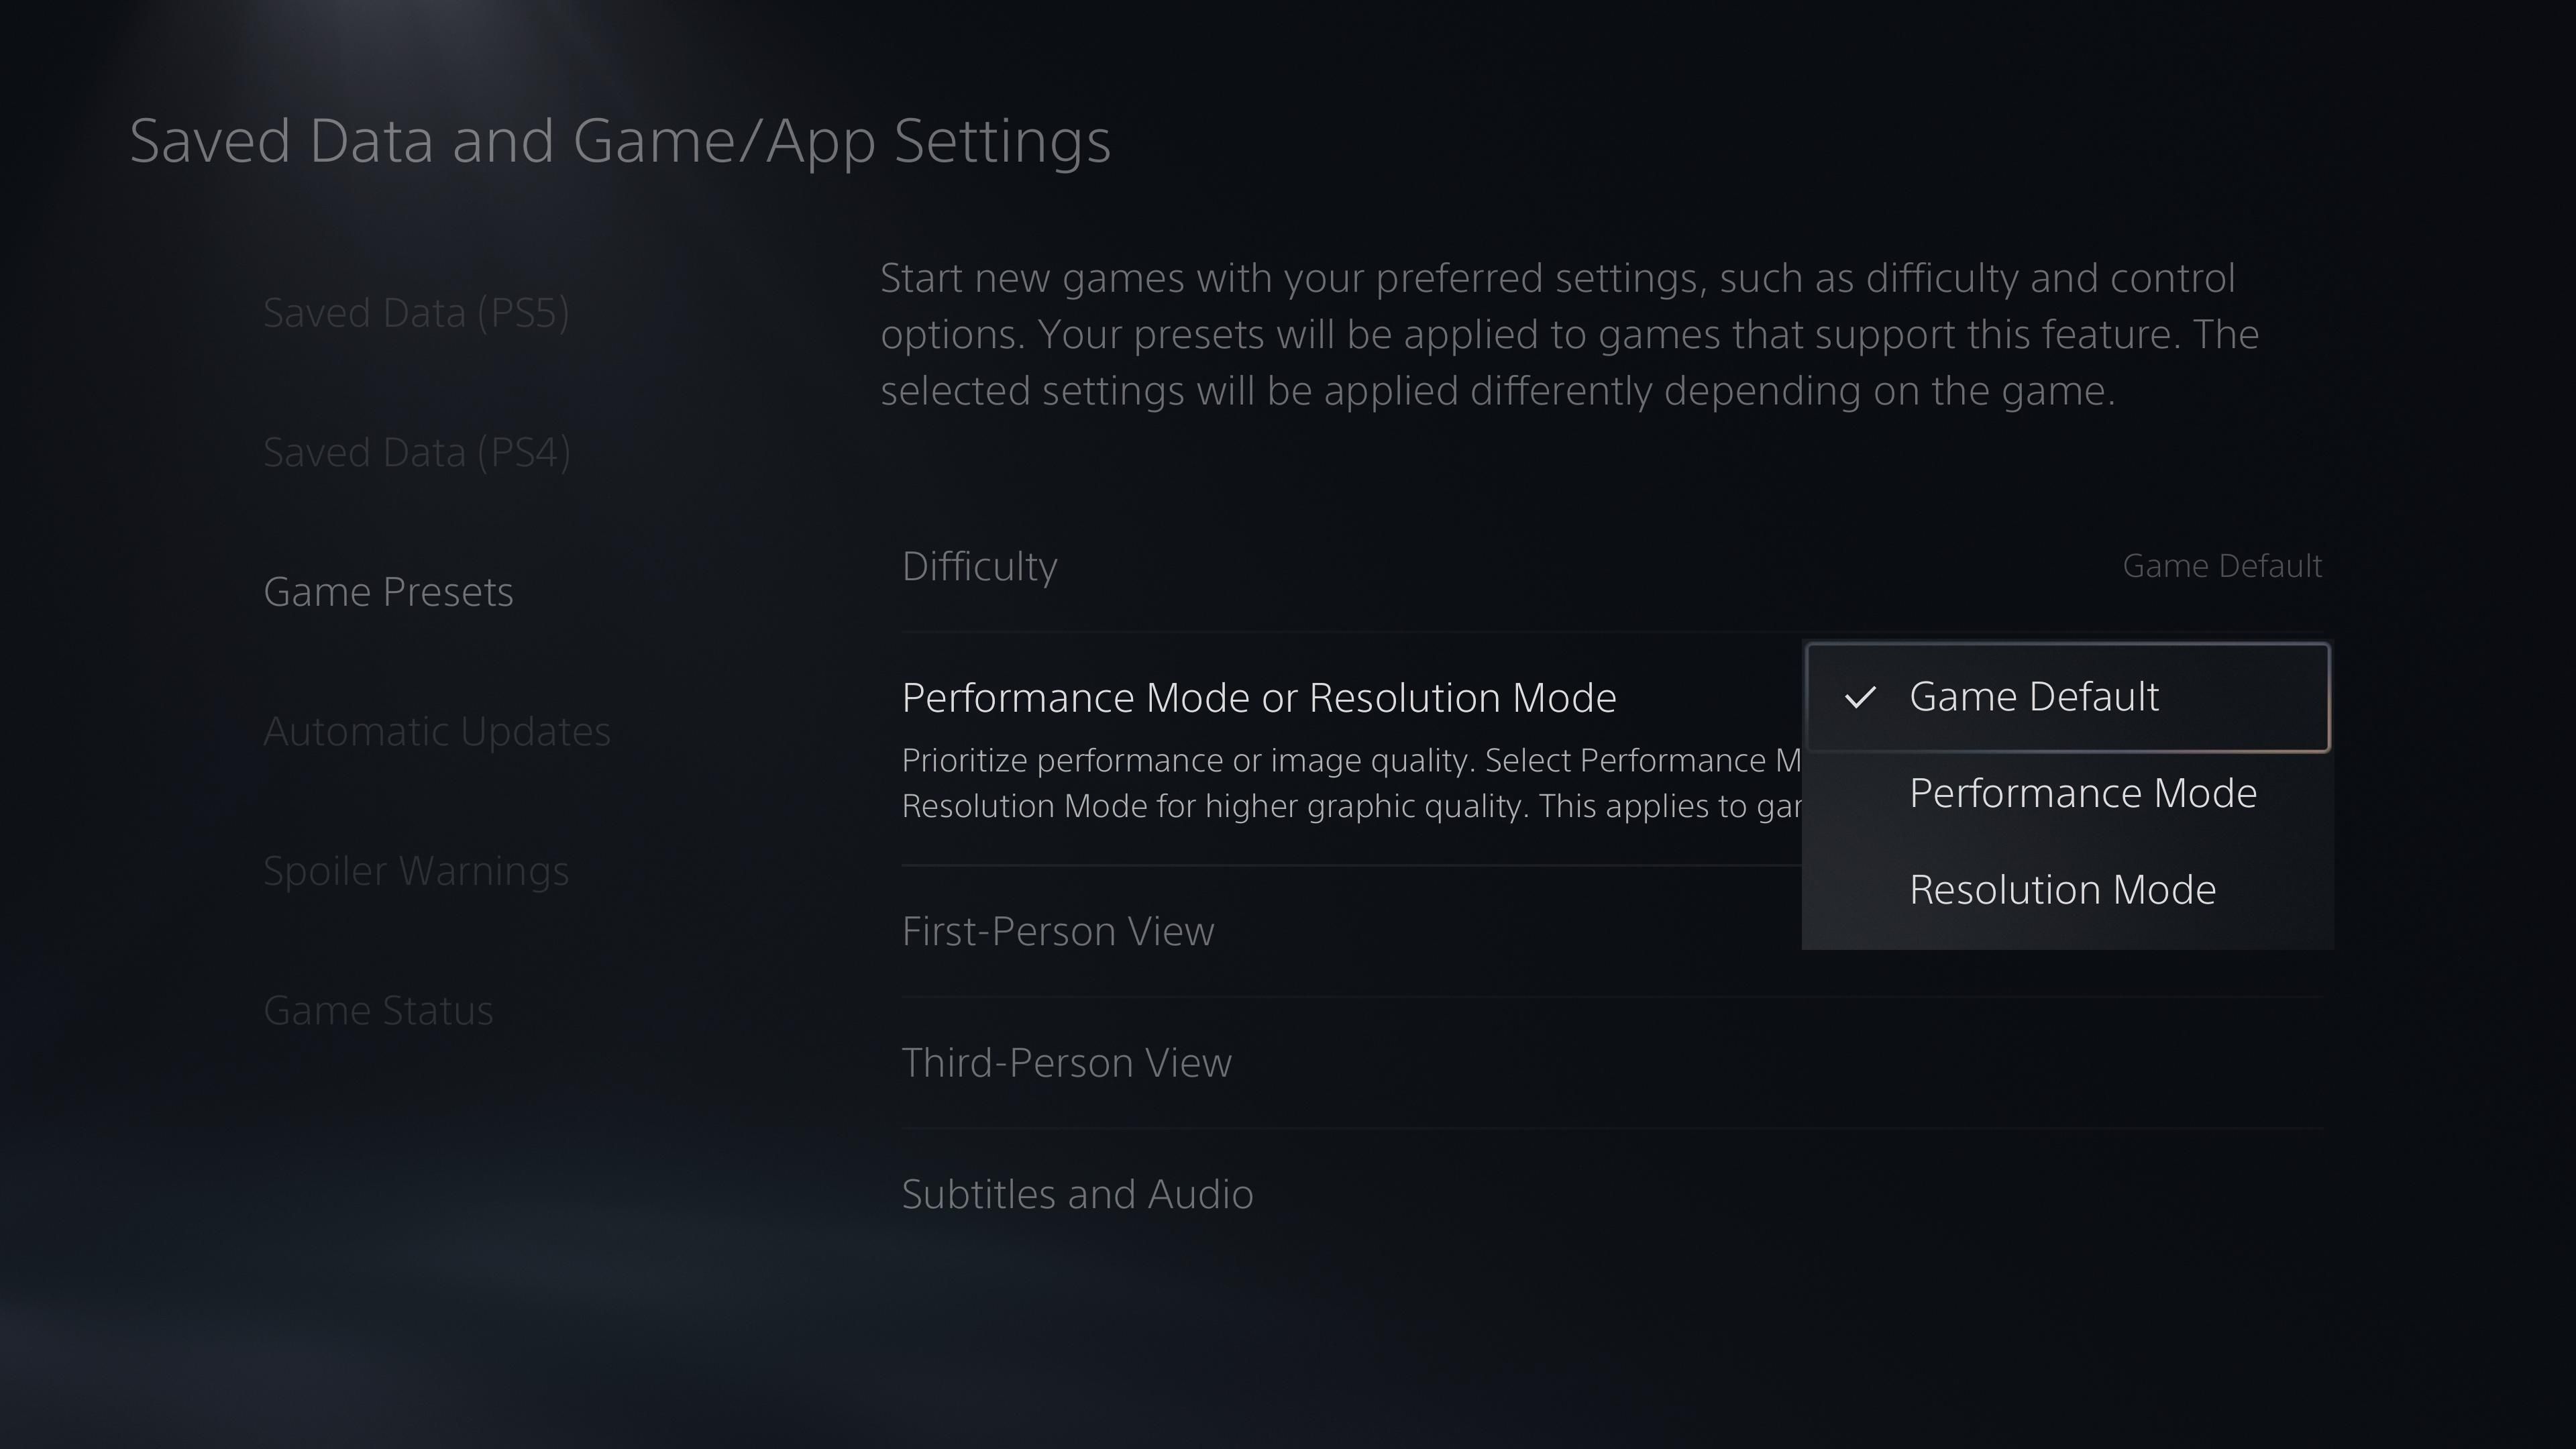Click the Prioritize performance or image quality description
Image resolution: width=2576 pixels, height=1449 pixels.
[x=1351, y=783]
